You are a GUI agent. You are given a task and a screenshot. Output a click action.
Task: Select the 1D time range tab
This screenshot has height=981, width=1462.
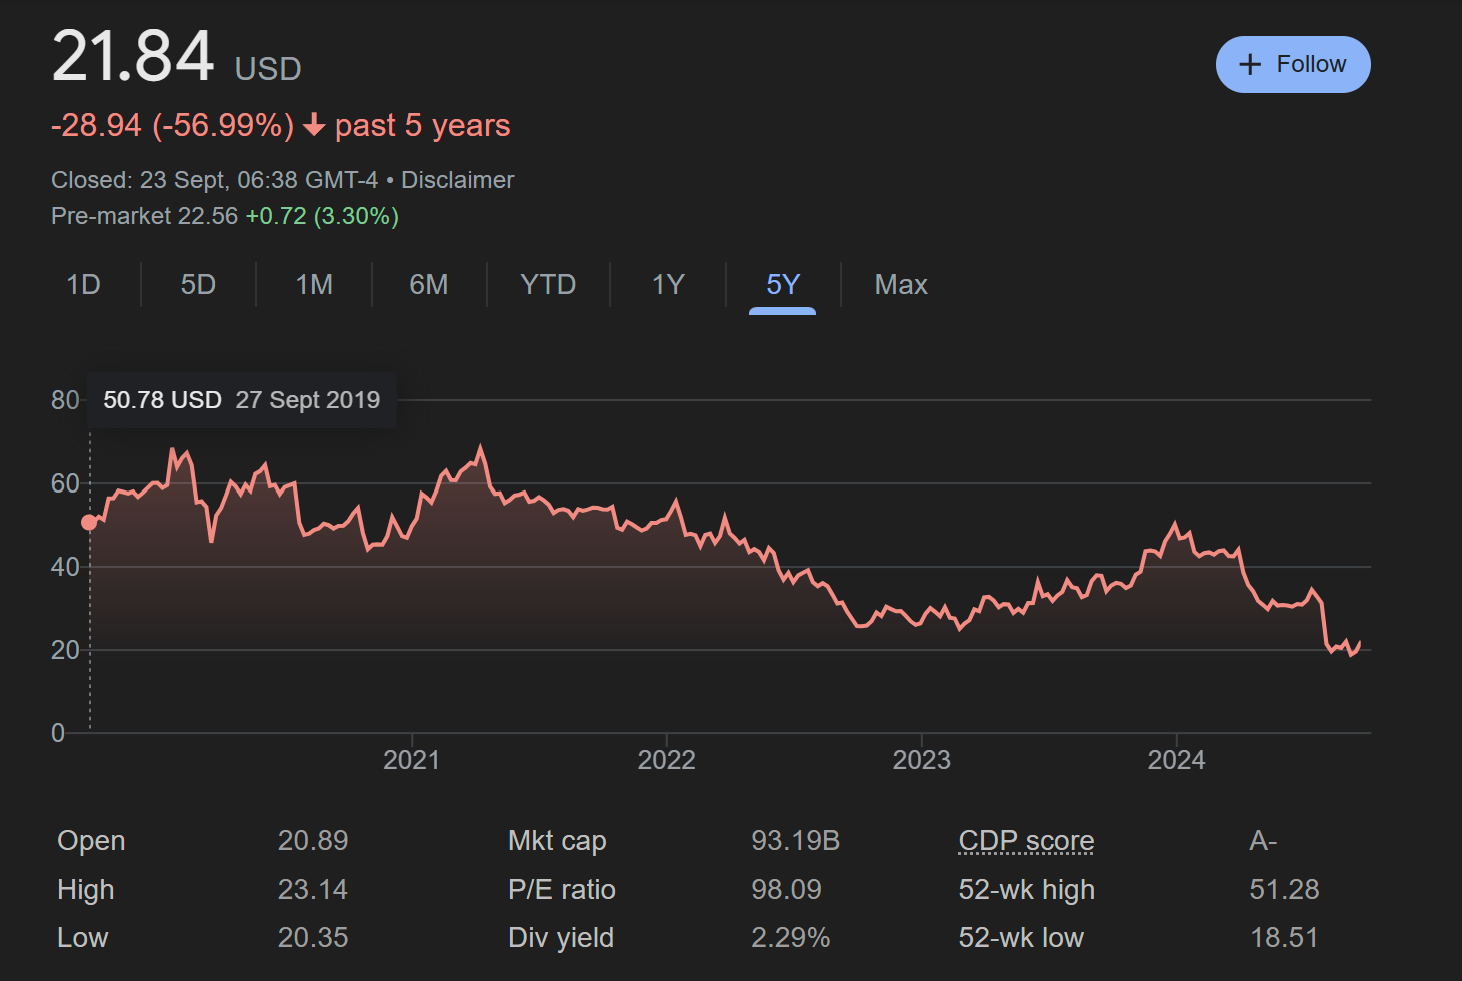pyautogui.click(x=83, y=285)
